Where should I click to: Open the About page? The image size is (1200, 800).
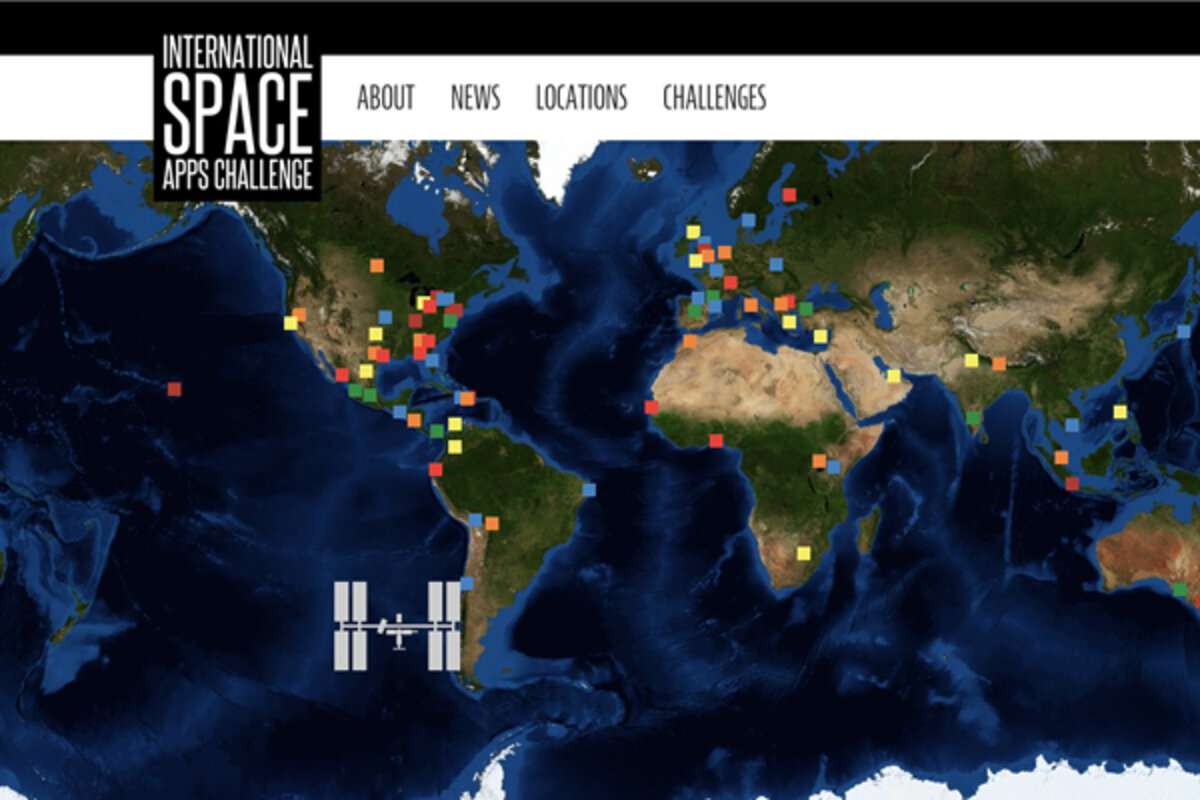(x=385, y=98)
